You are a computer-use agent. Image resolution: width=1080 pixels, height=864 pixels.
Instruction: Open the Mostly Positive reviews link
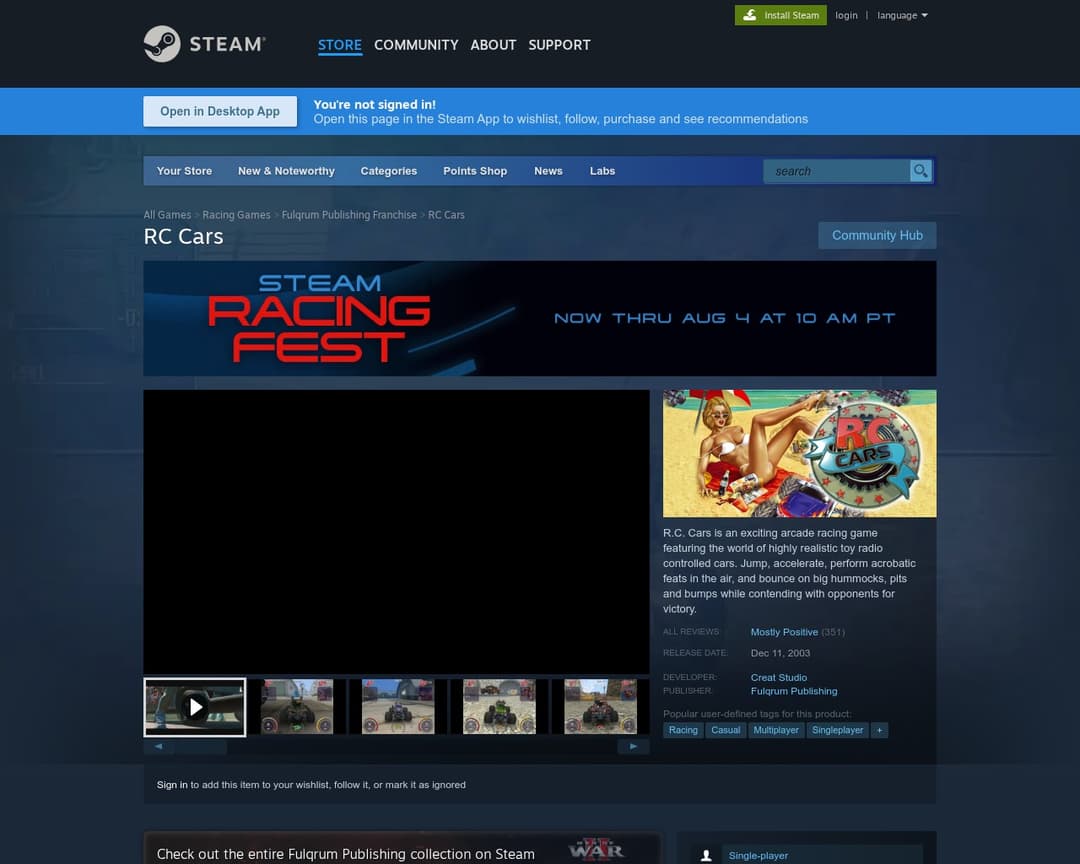pos(784,632)
